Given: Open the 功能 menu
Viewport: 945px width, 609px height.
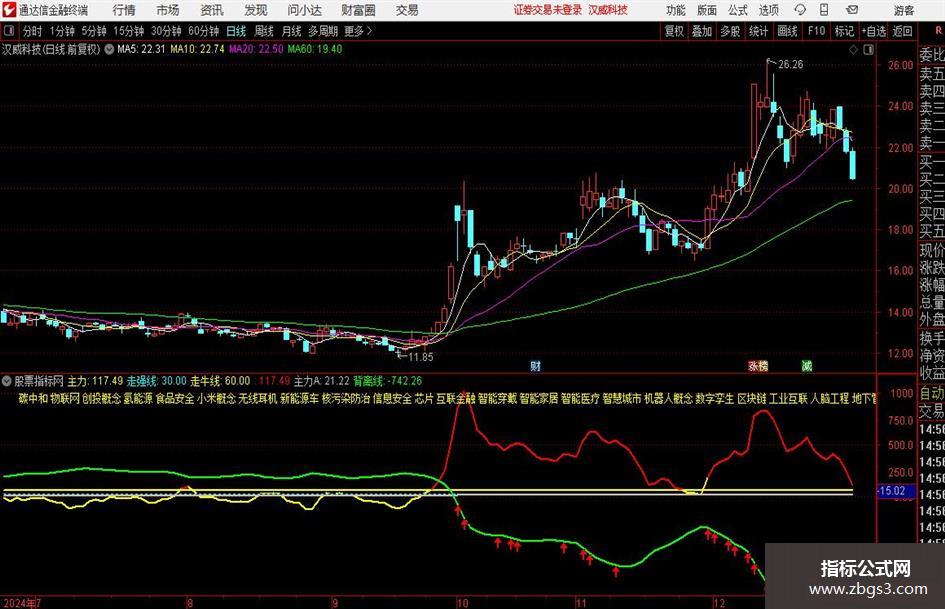Looking at the screenshot, I should tap(676, 10).
